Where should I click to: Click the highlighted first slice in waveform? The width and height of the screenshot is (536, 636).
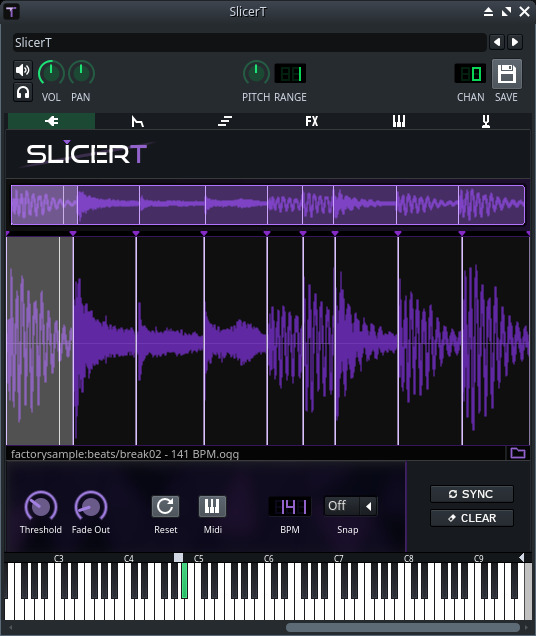[x=40, y=341]
